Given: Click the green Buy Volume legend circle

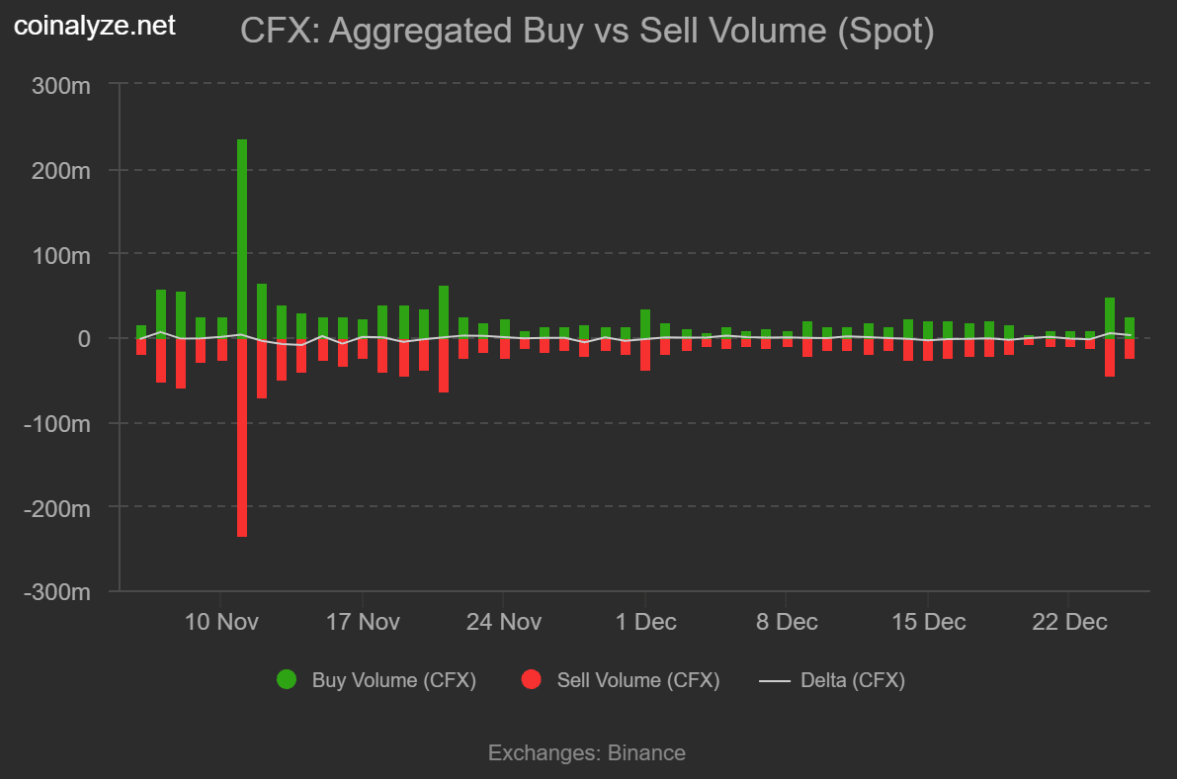Looking at the screenshot, I should coord(287,680).
